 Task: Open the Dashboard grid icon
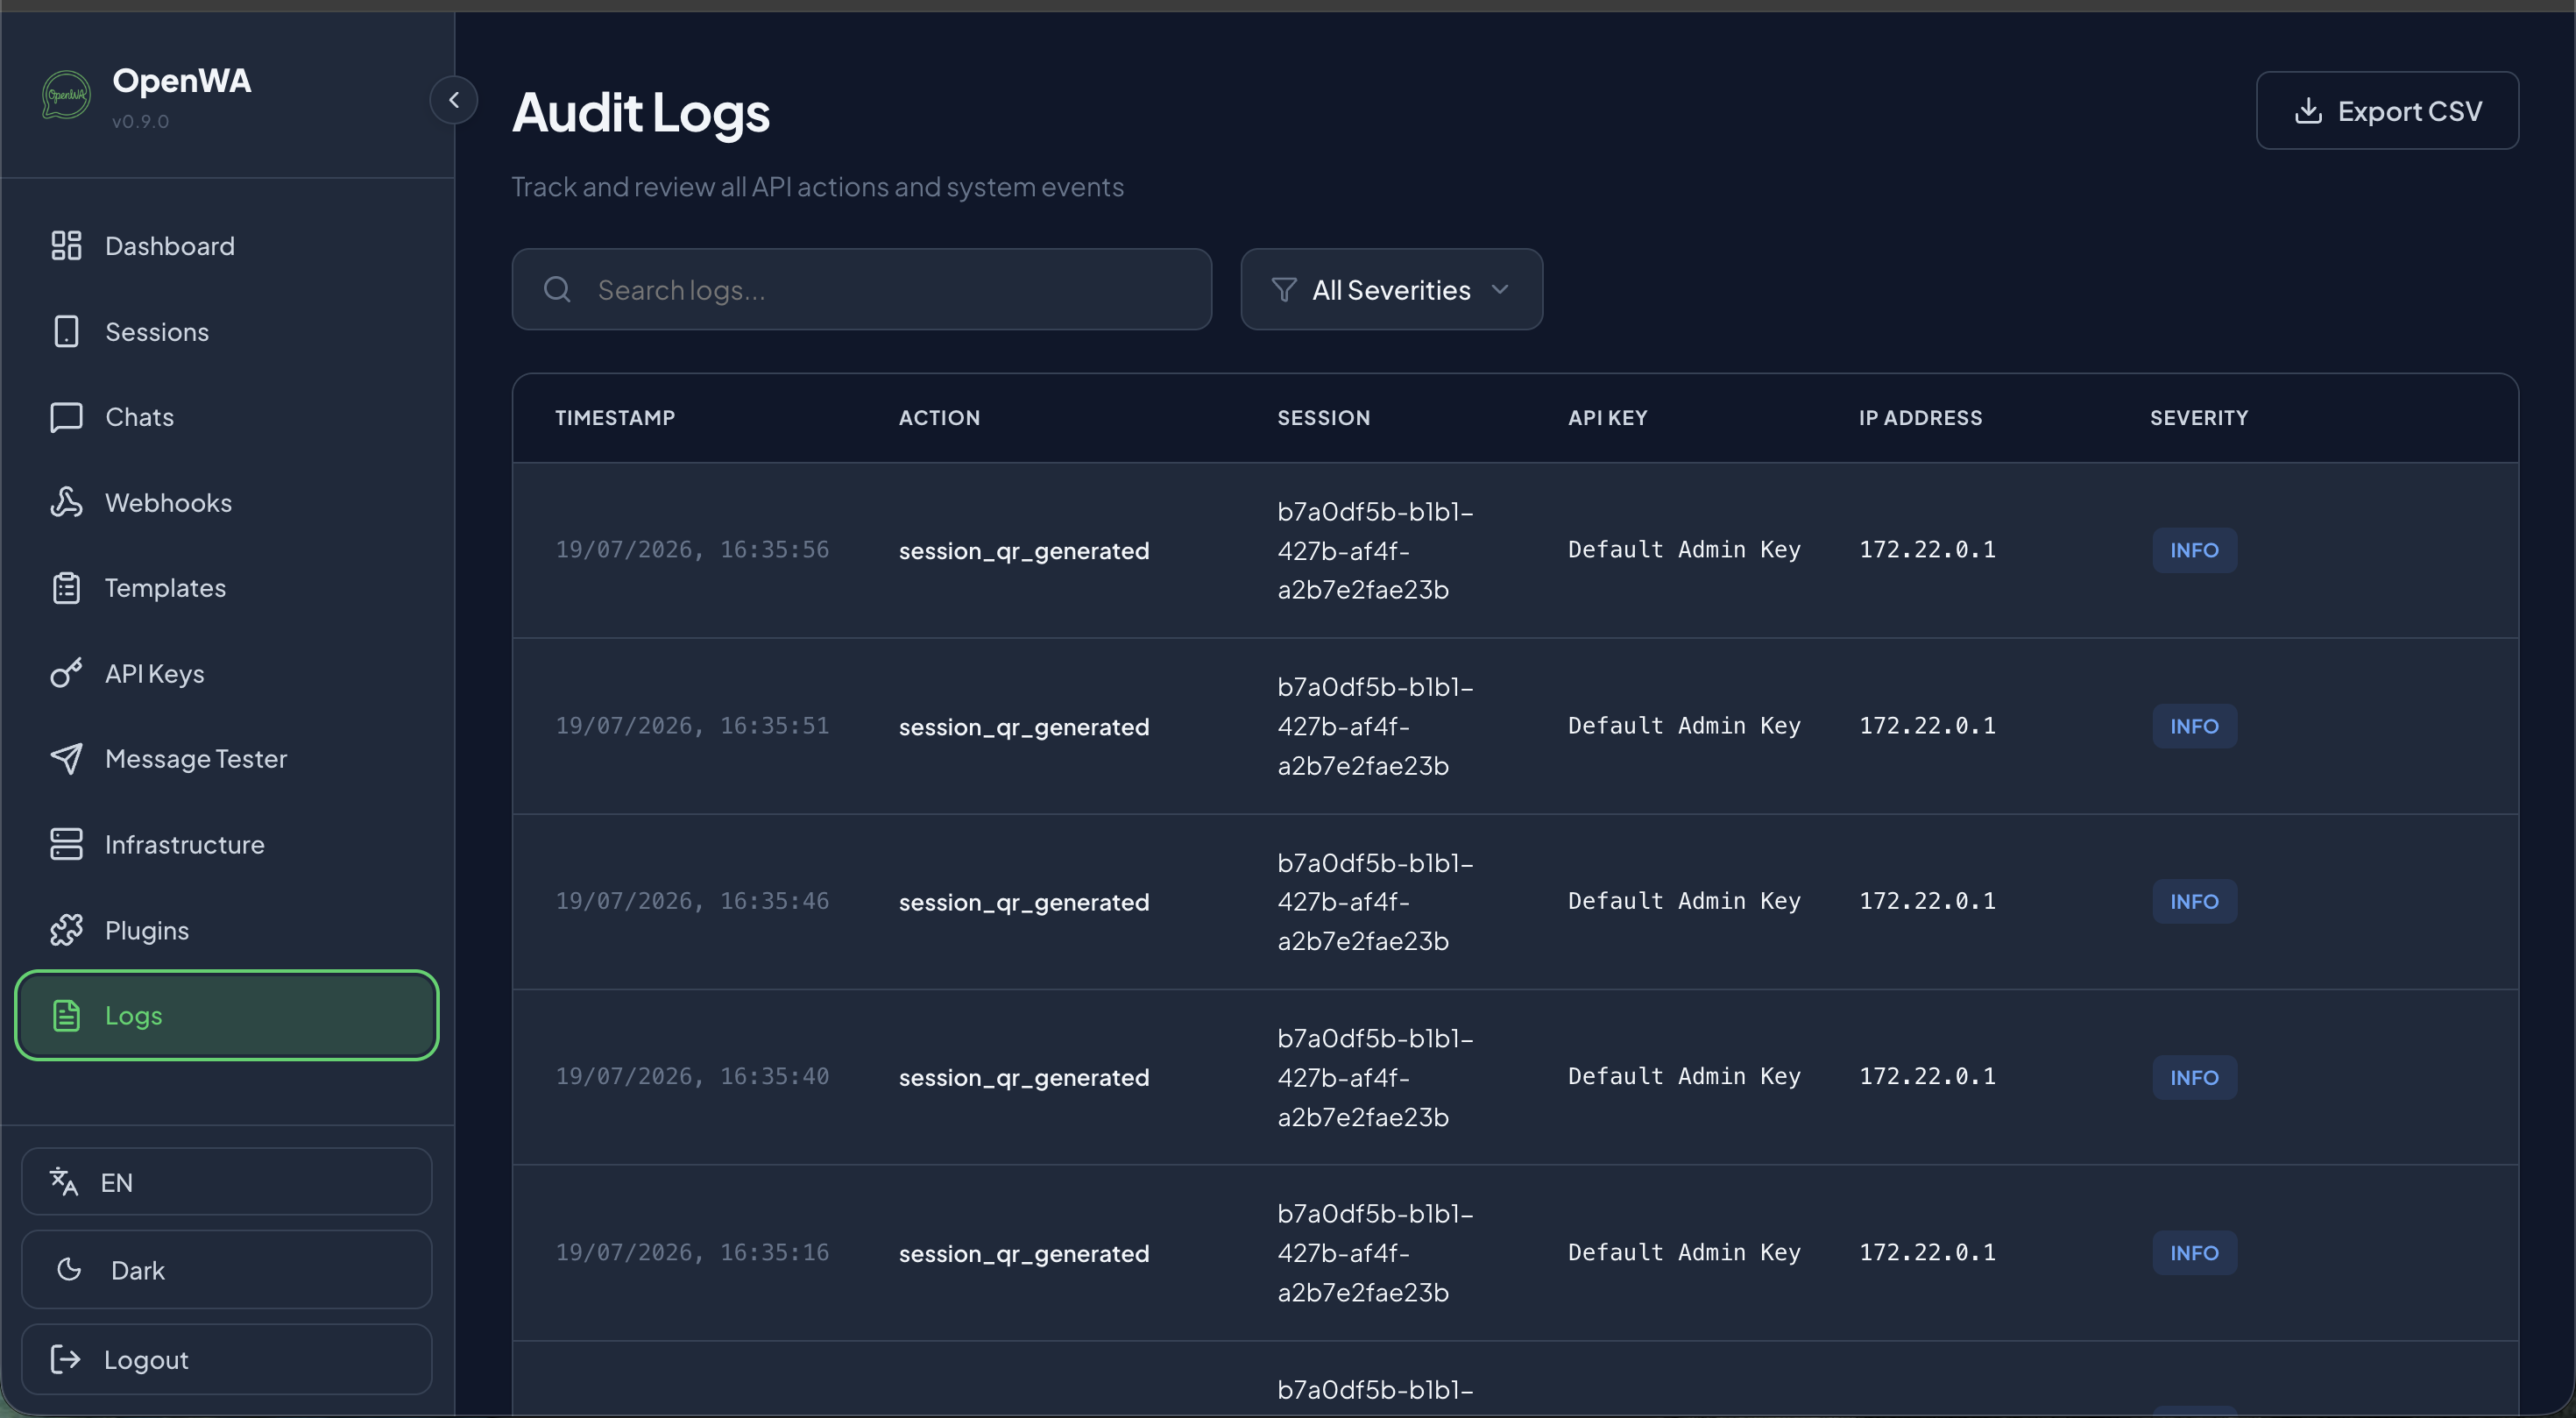coord(66,246)
